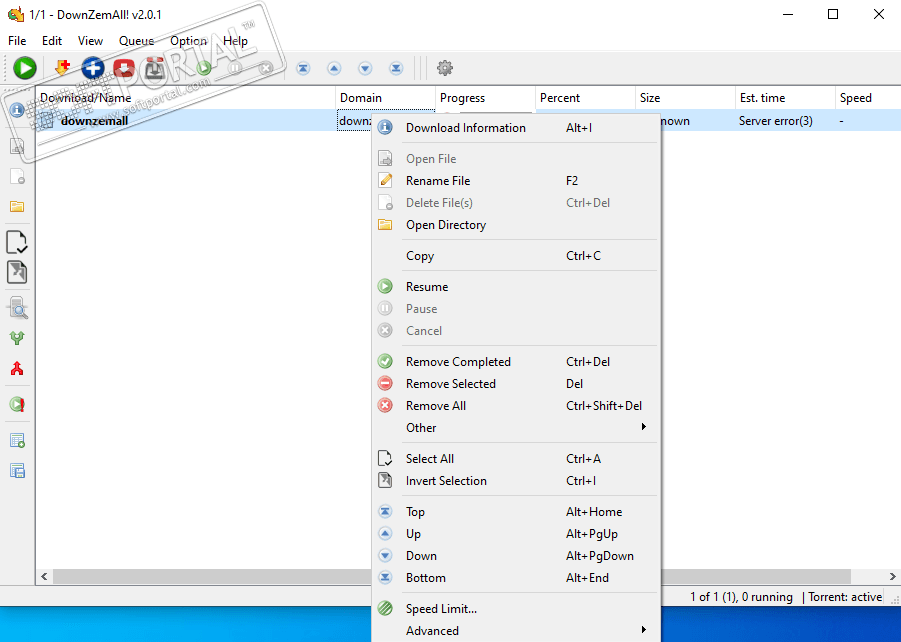Click horizontal scrollbar right arrow

(892, 576)
